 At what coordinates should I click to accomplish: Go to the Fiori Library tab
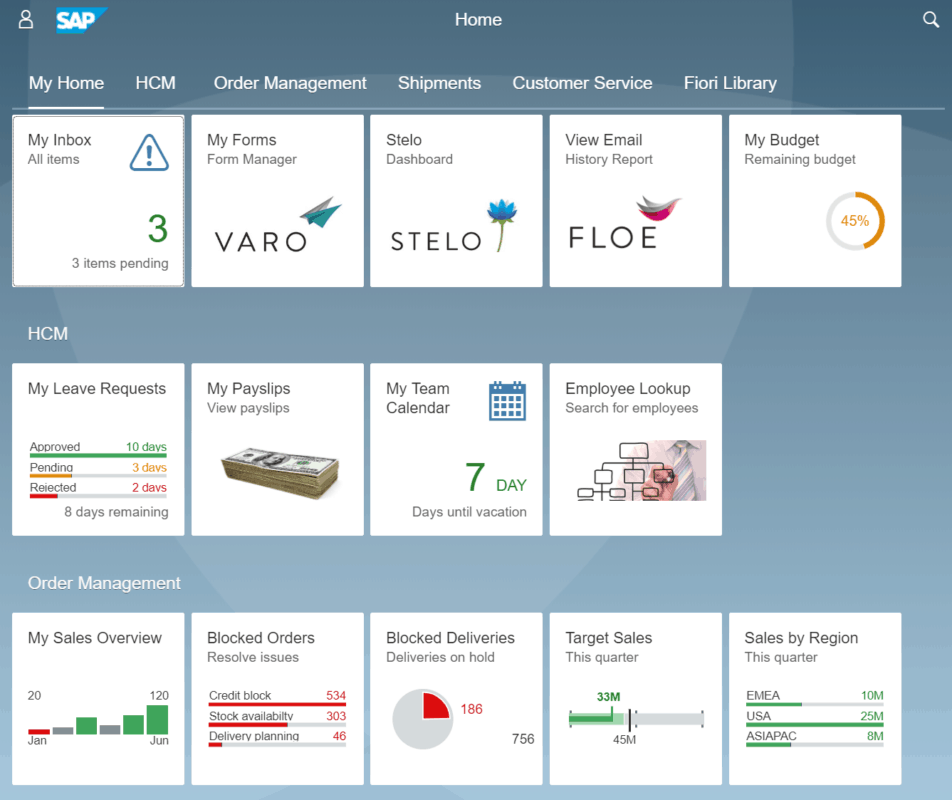coord(730,83)
